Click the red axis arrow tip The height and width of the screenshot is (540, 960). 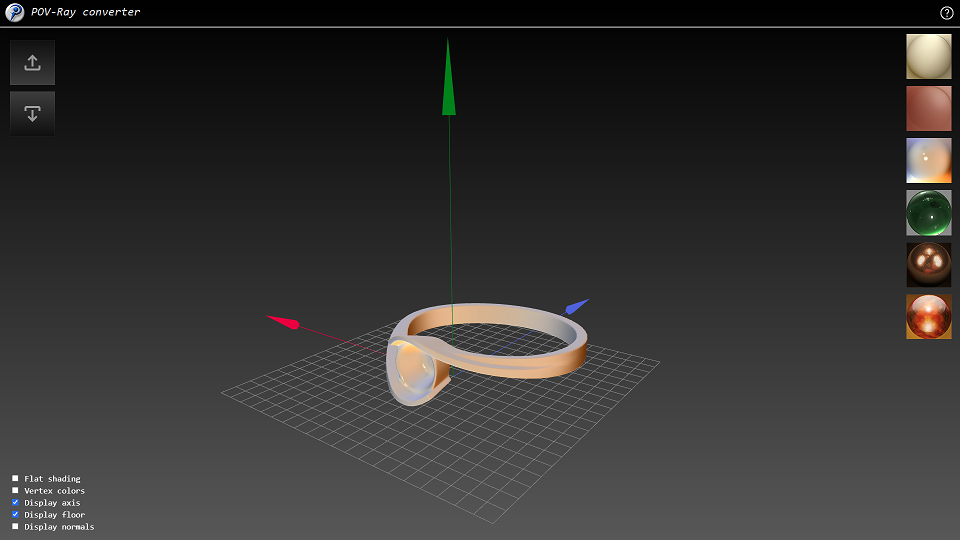pos(283,321)
